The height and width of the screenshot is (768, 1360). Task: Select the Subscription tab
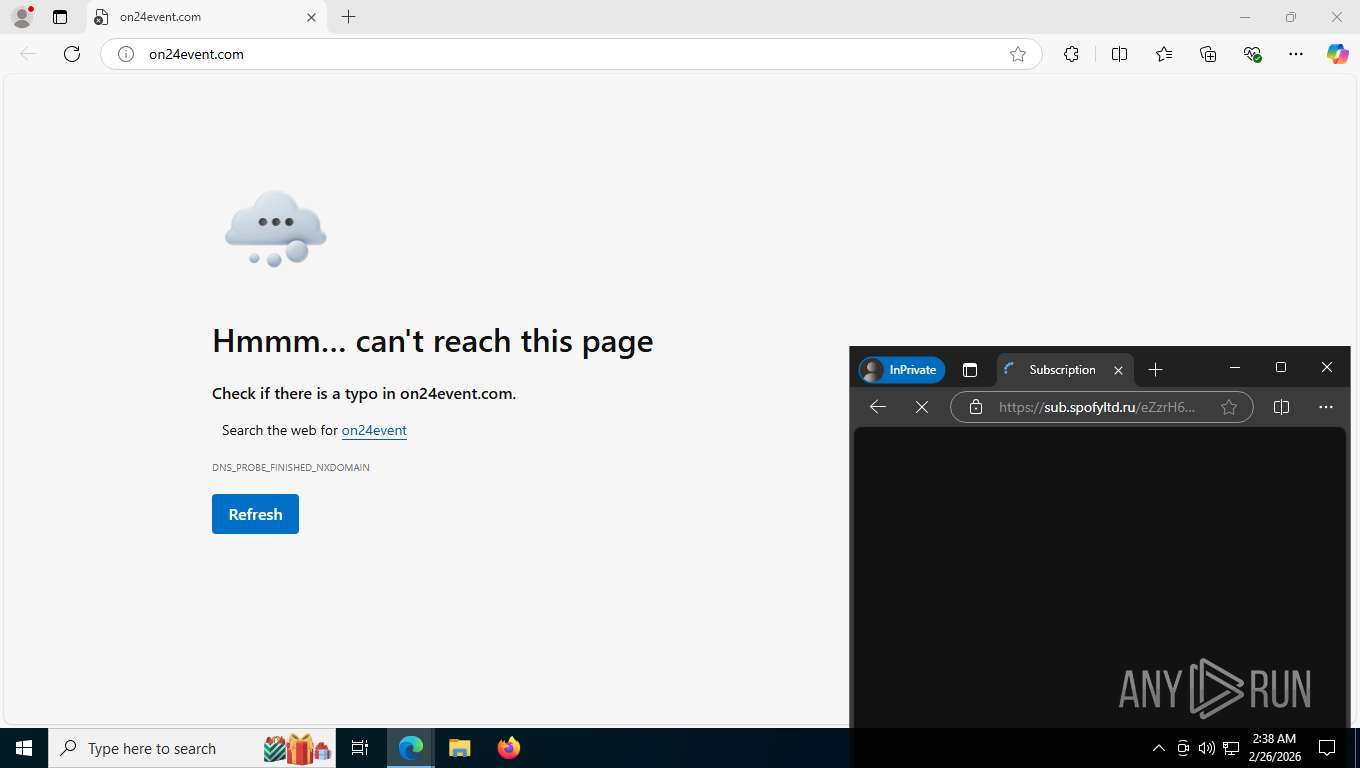click(1065, 370)
